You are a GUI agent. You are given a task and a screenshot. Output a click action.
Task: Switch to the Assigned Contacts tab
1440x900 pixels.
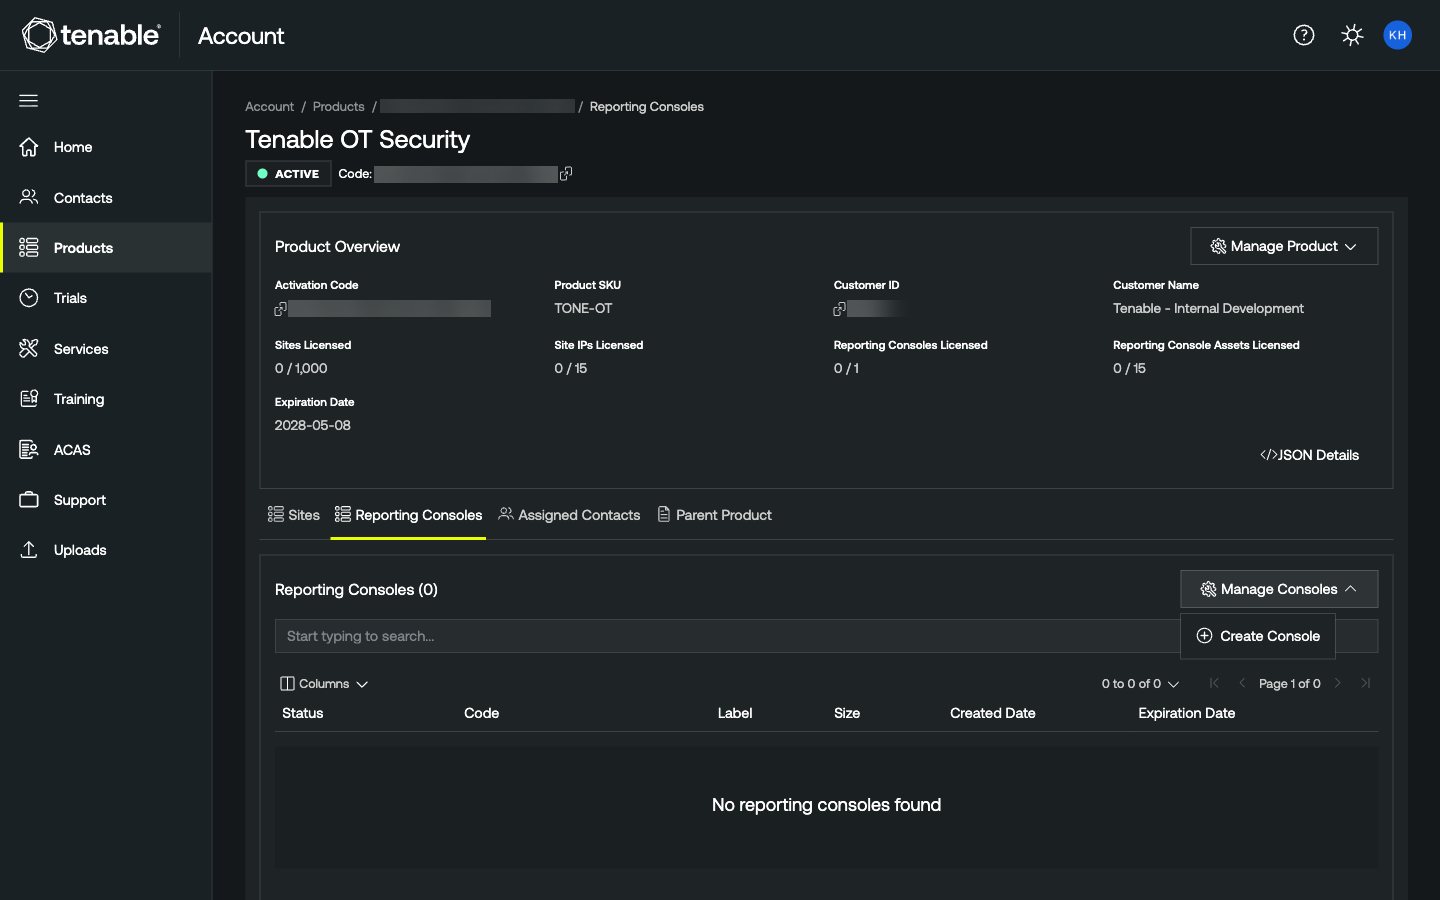point(569,515)
